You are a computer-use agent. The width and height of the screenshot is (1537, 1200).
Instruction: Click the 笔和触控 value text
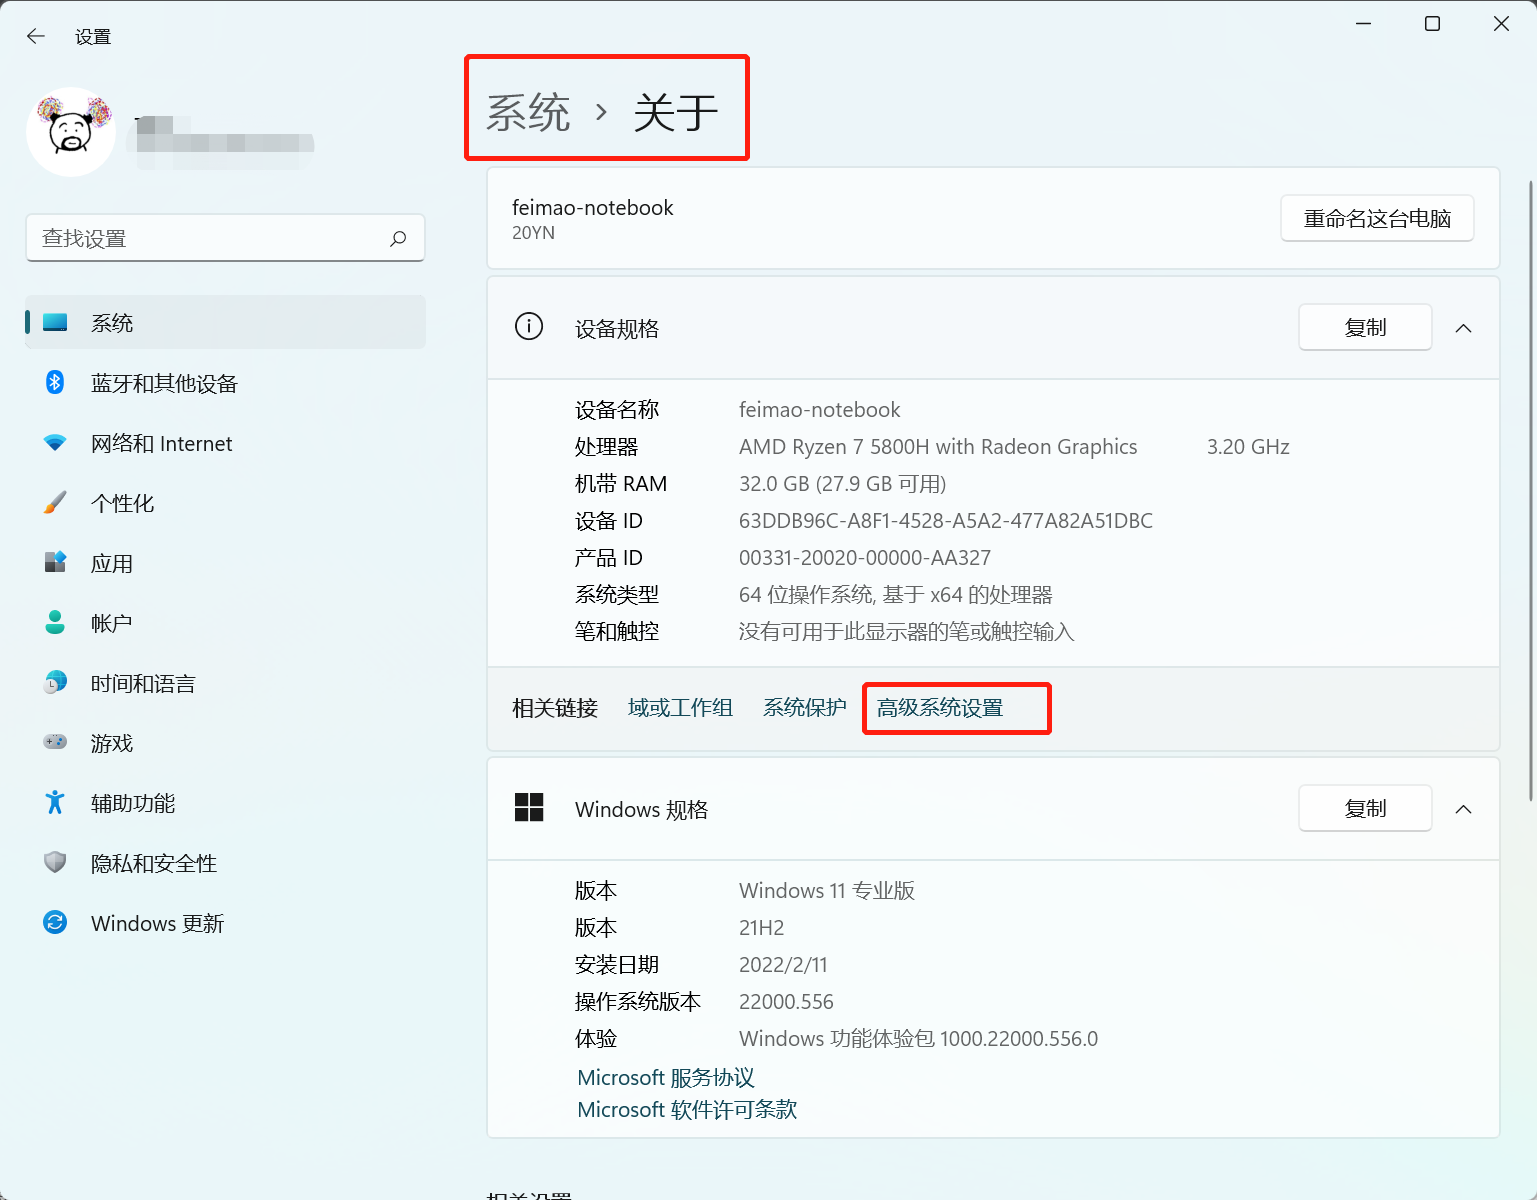click(x=907, y=631)
